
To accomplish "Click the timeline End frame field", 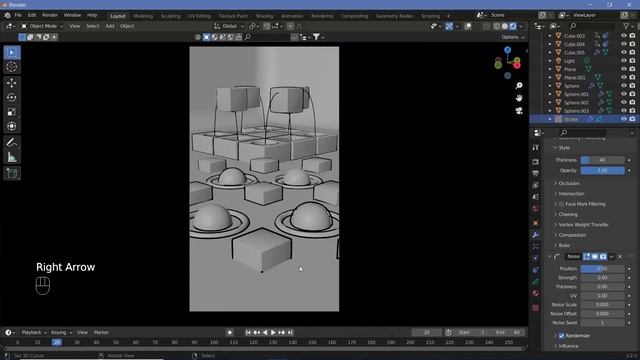I will (x=508, y=332).
